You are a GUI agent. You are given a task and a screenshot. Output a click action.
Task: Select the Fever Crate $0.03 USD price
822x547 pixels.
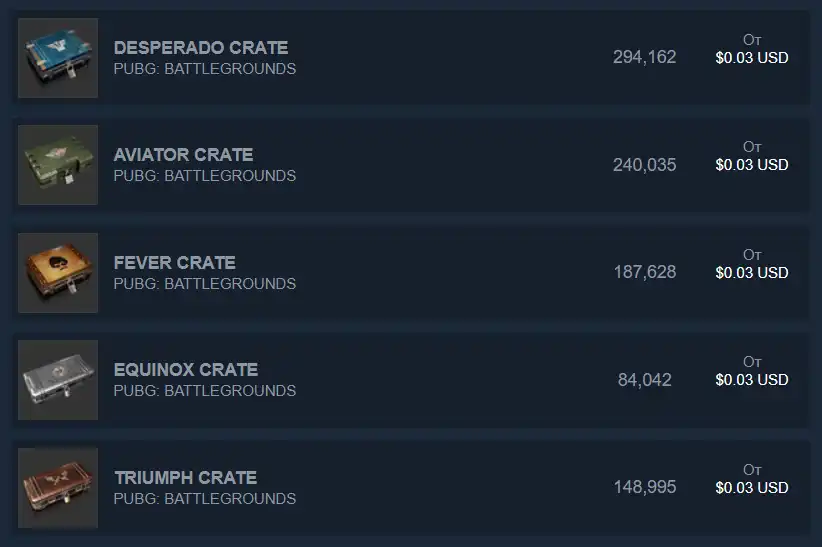click(752, 273)
